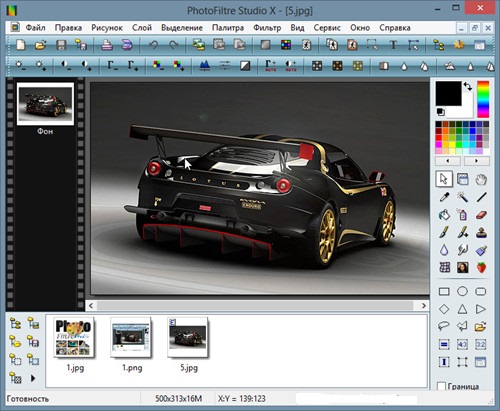Open the Вид menu
The height and width of the screenshot is (411, 500).
coord(297,28)
